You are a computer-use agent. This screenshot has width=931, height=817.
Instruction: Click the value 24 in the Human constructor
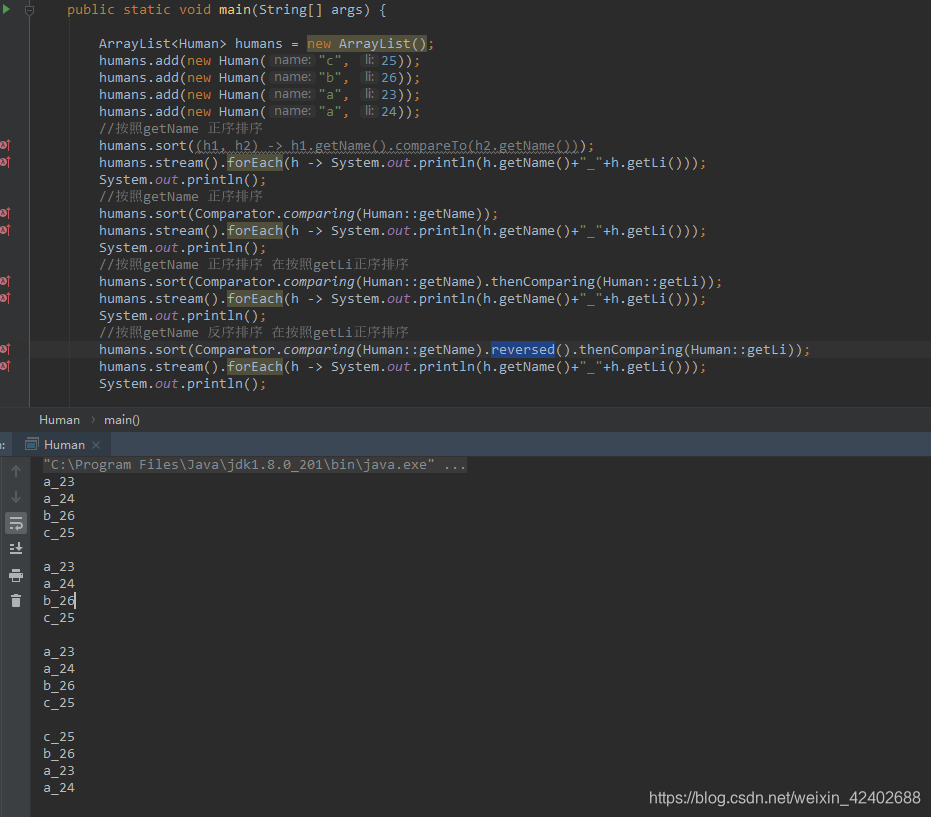(389, 112)
